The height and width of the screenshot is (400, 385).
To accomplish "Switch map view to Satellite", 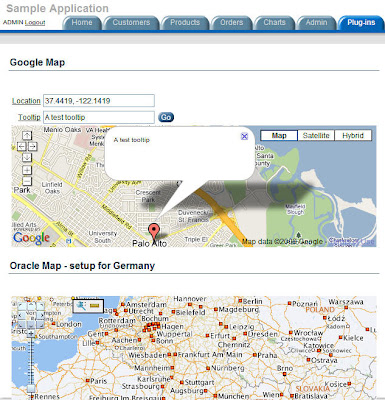I will [316, 135].
